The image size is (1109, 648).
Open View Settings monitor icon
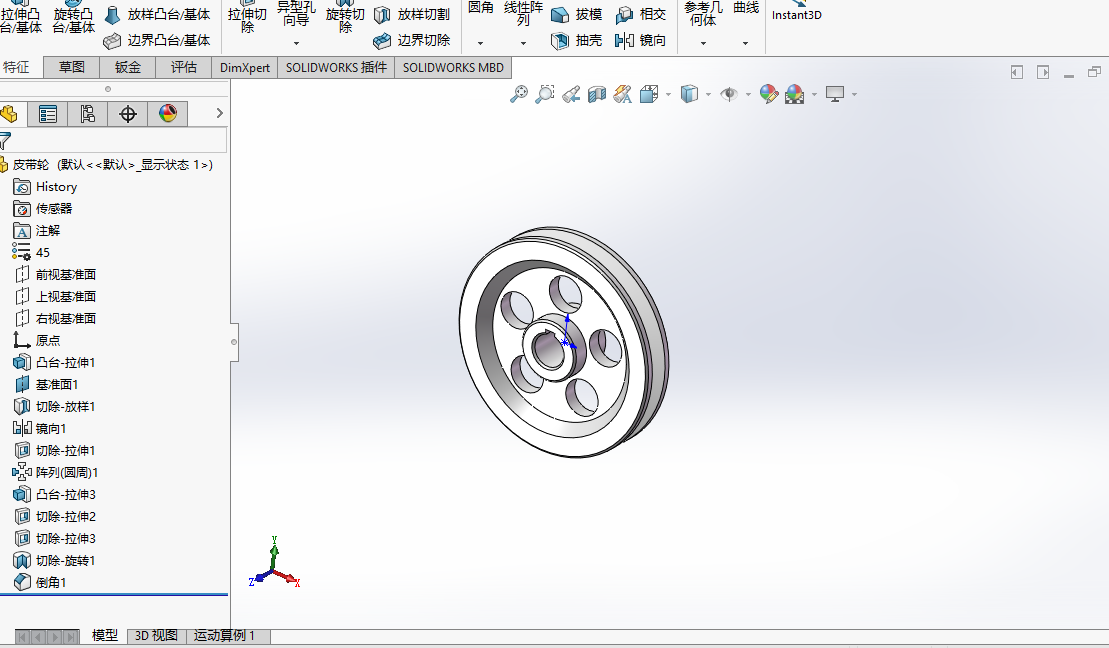835,94
